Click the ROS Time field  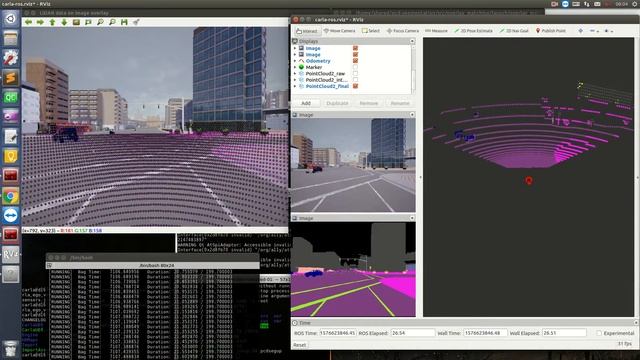[x=338, y=333]
